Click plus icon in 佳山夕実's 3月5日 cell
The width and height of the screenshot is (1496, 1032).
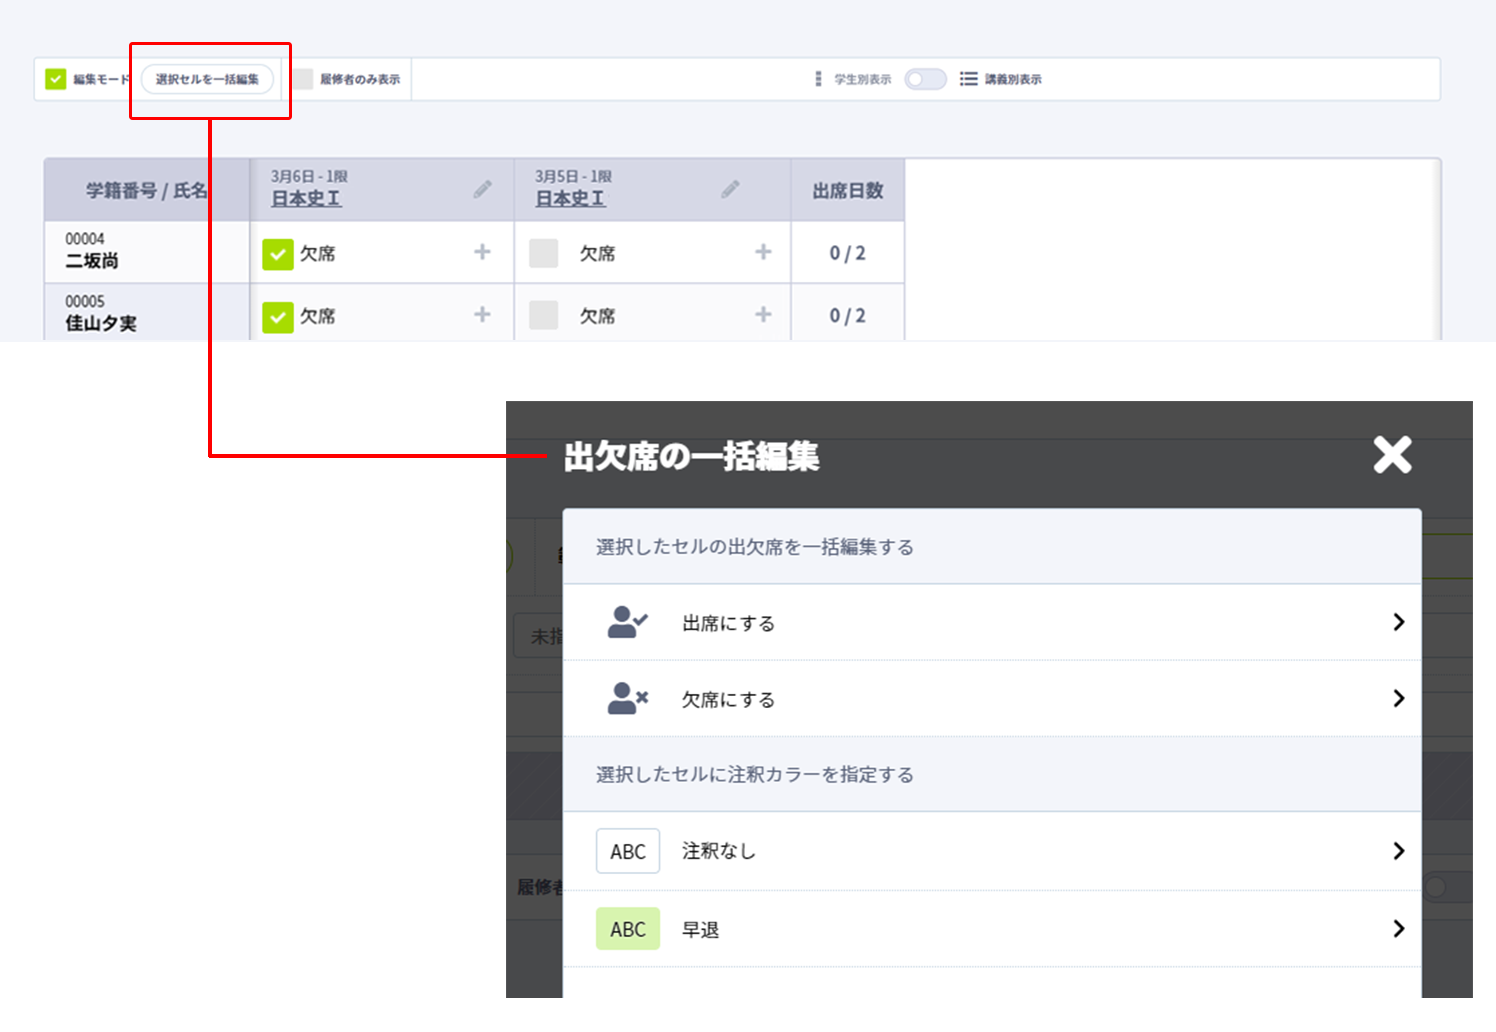coord(763,314)
